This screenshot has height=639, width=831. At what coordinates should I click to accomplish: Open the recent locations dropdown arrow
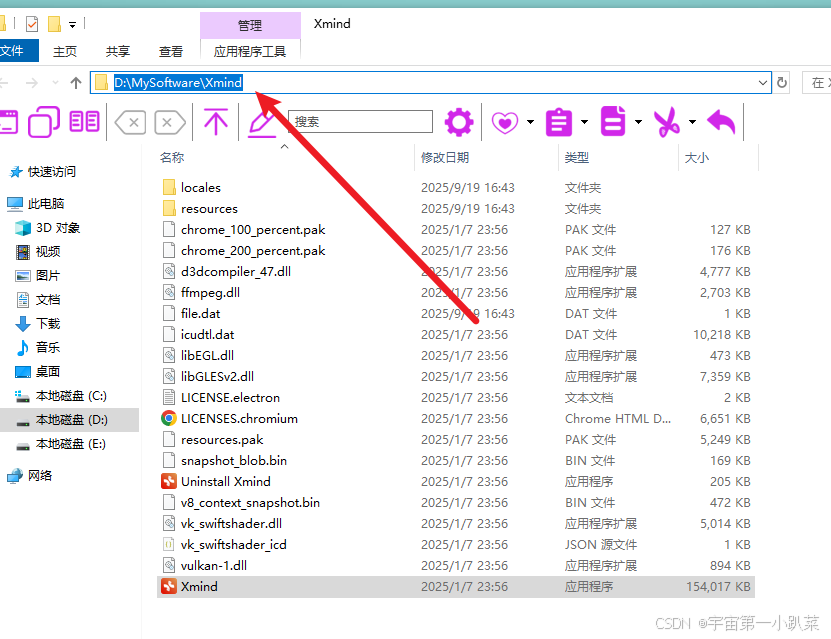pyautogui.click(x=56, y=83)
